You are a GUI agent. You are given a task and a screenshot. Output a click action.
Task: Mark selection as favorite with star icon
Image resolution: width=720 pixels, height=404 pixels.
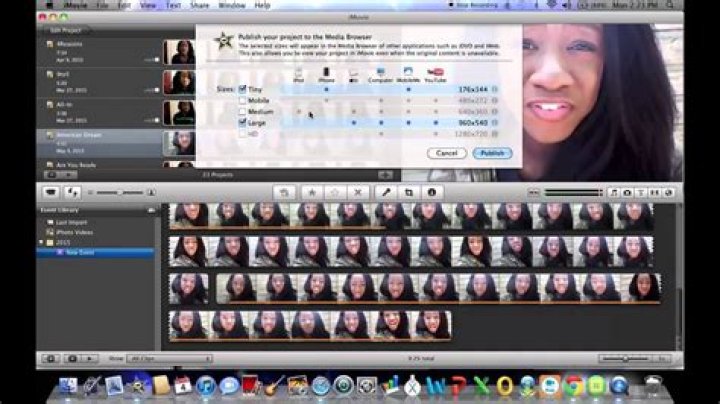pyautogui.click(x=311, y=191)
